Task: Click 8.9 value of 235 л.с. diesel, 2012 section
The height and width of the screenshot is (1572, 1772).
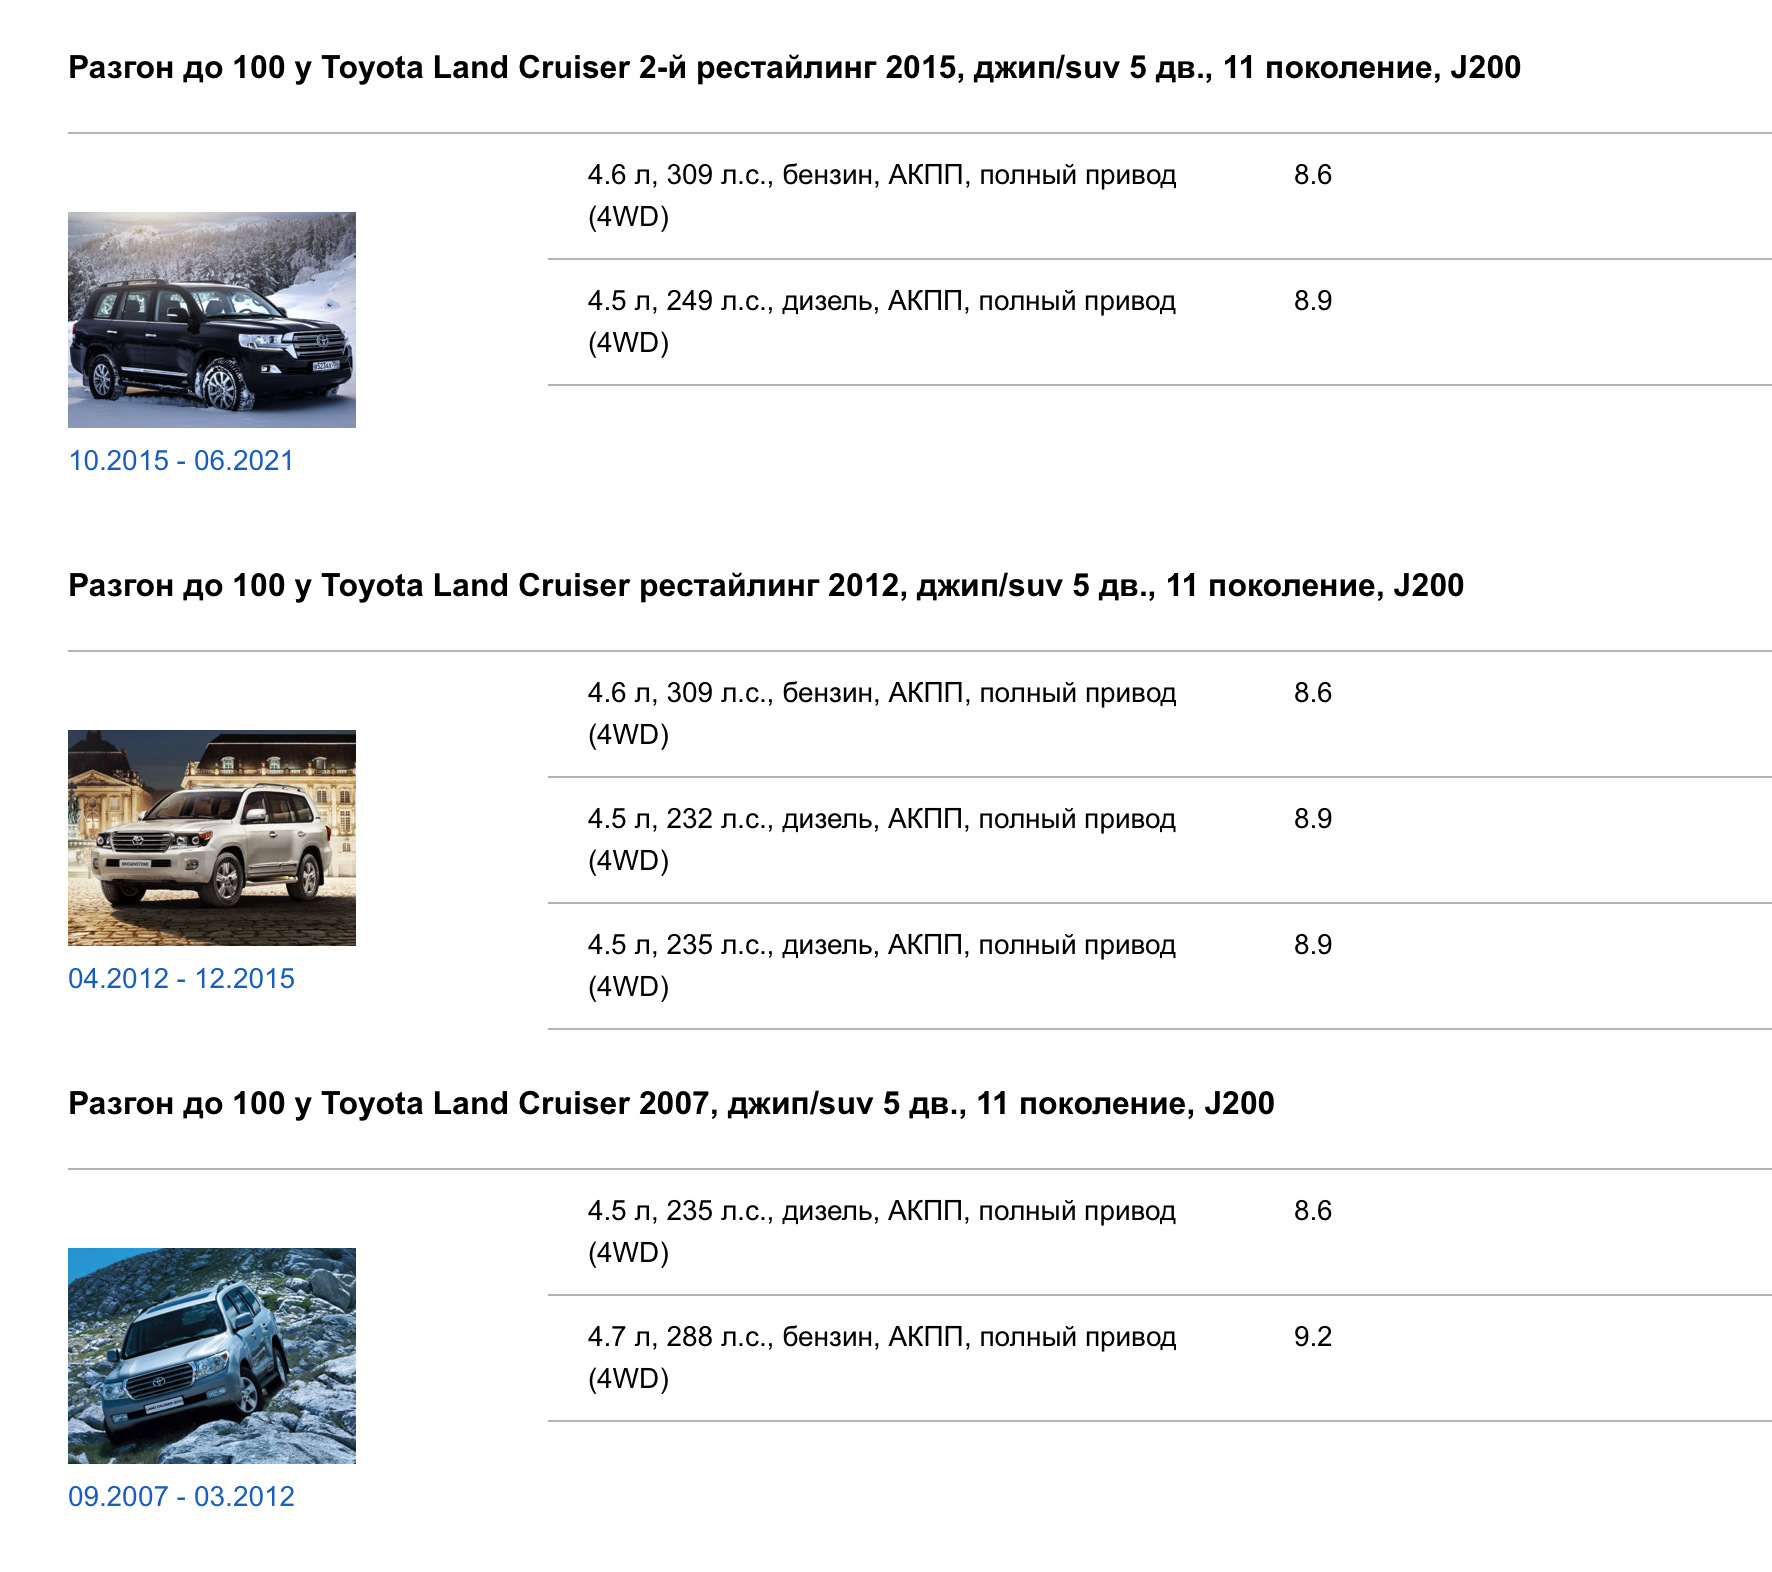Action: click(1313, 945)
